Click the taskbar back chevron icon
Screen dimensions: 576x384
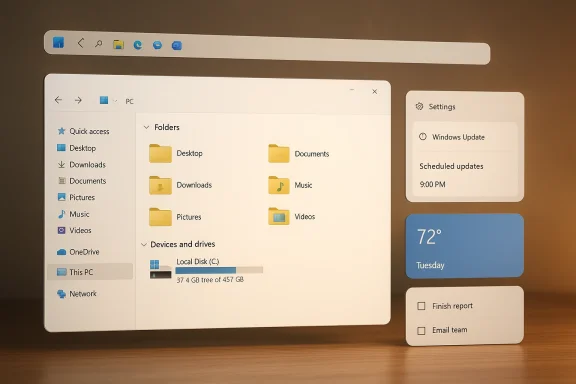[80, 43]
